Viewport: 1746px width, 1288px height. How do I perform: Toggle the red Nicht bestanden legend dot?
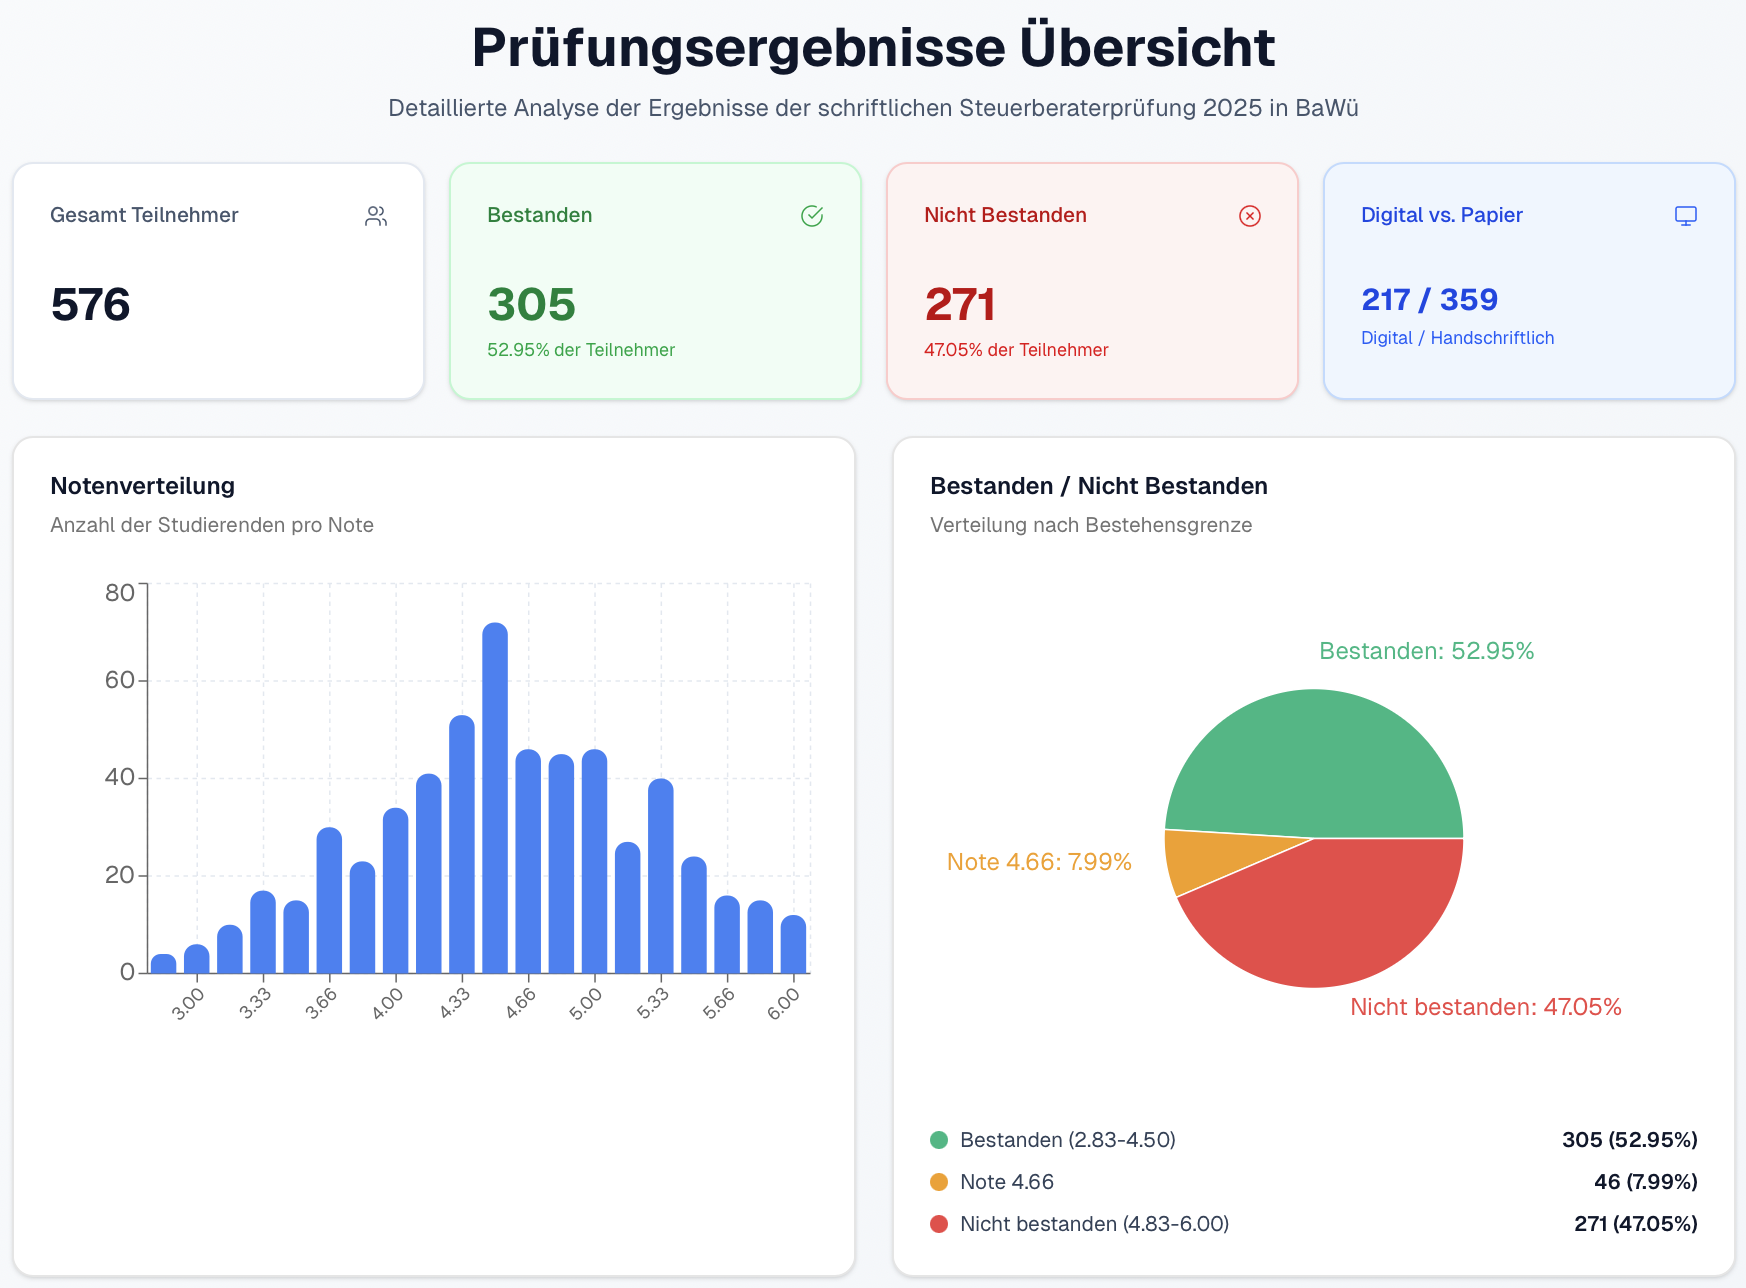point(938,1223)
